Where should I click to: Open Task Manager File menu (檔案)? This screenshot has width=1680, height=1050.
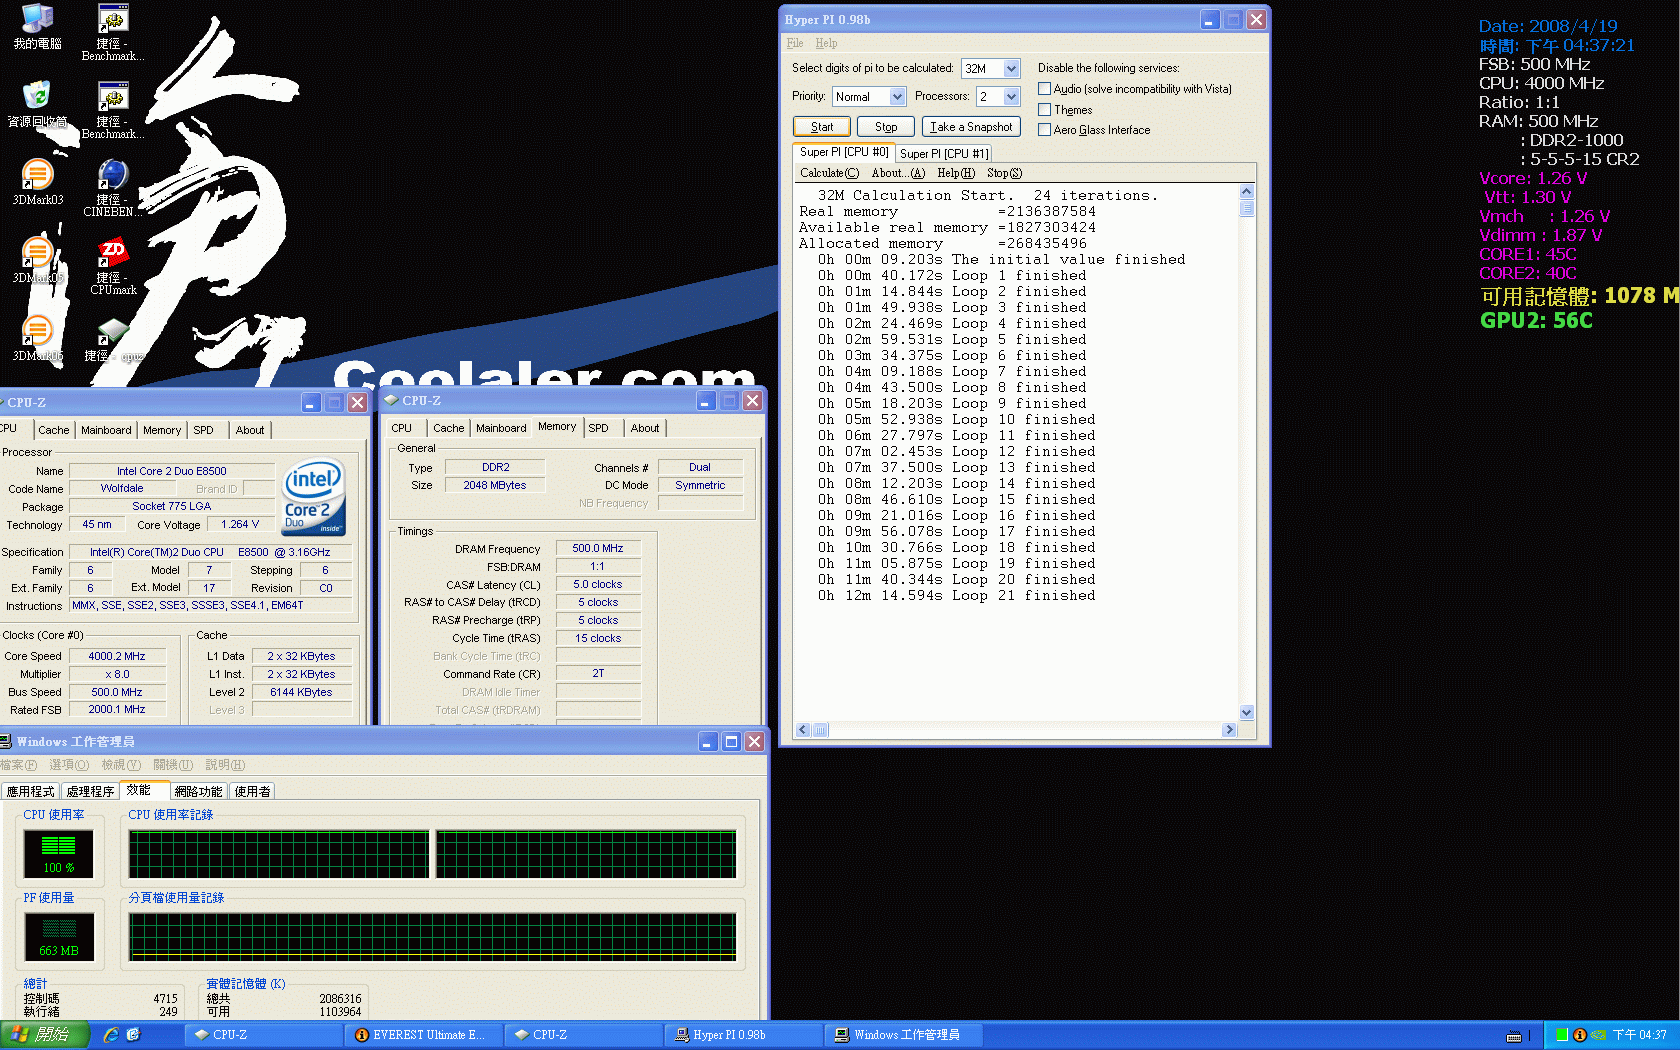point(18,765)
